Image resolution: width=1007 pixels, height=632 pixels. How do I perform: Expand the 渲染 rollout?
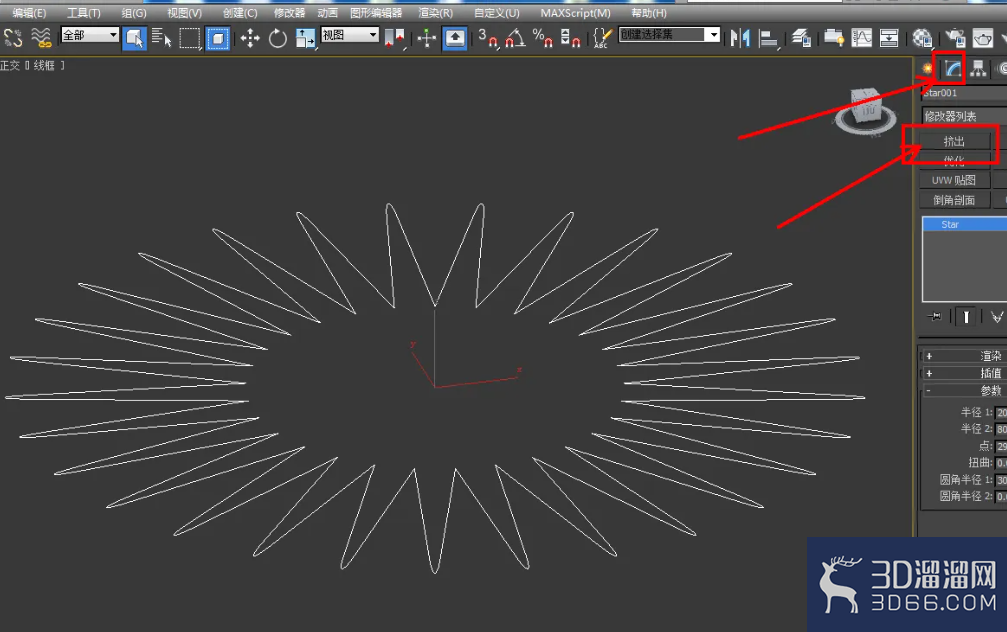pos(963,356)
